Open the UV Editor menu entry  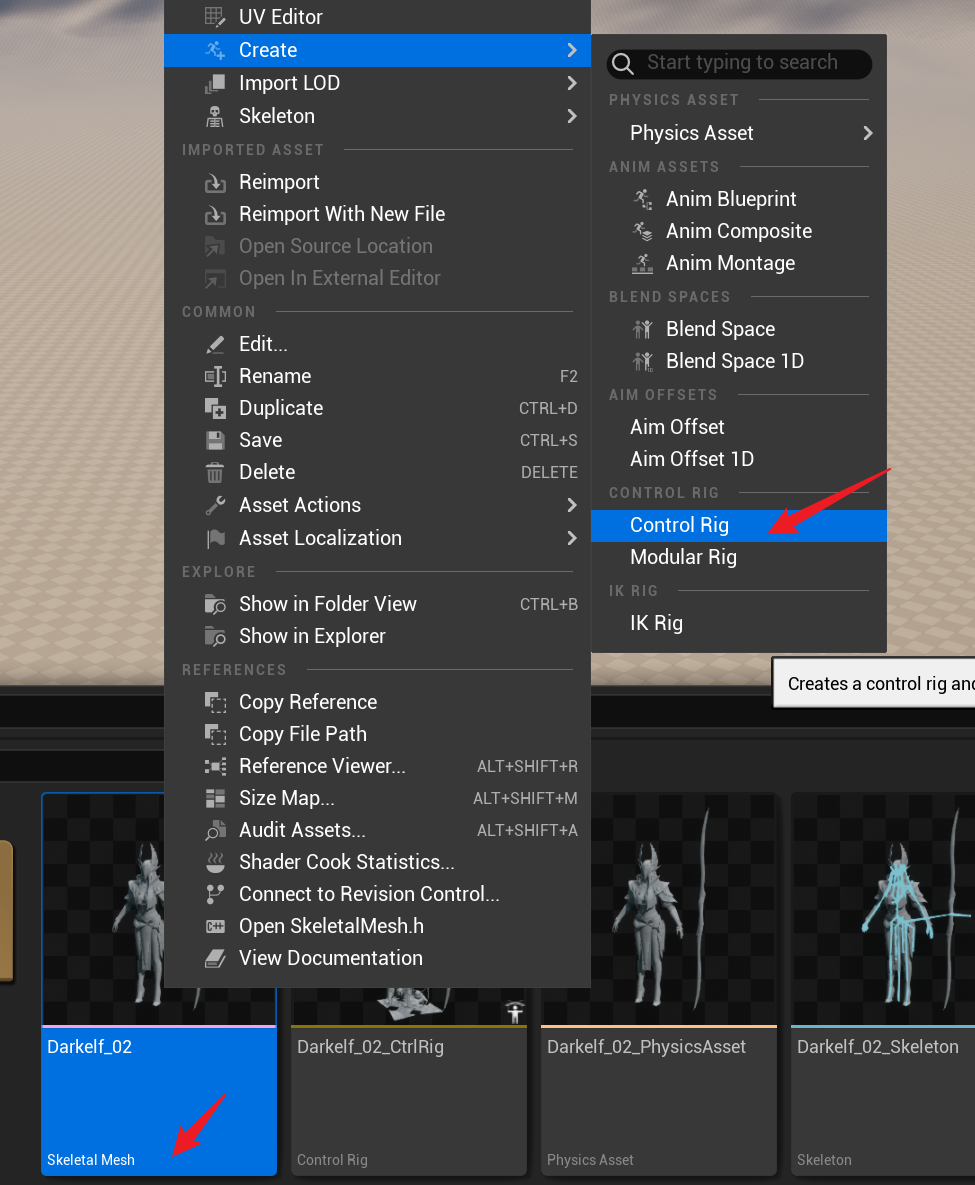coord(377,17)
